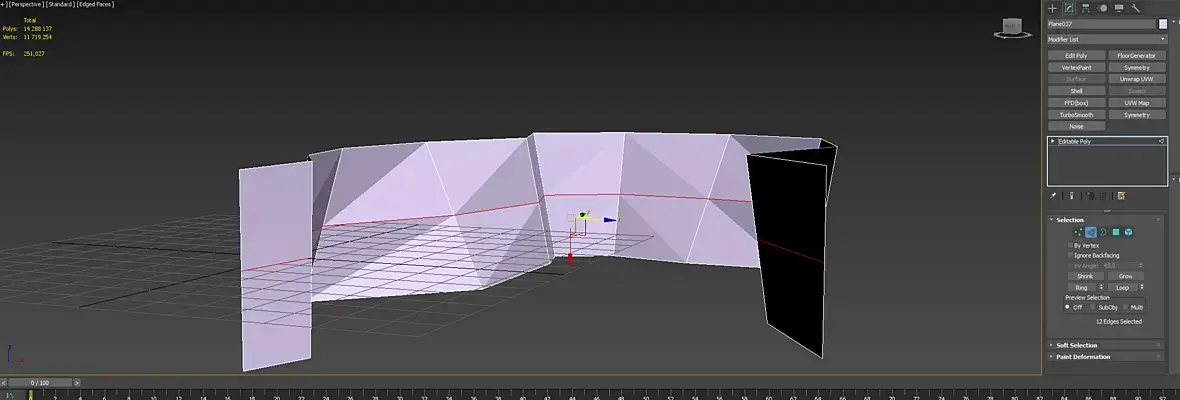Screen dimensions: 1180x400
Task: Click next frame arrow on time slider
Action: [x=78, y=383]
